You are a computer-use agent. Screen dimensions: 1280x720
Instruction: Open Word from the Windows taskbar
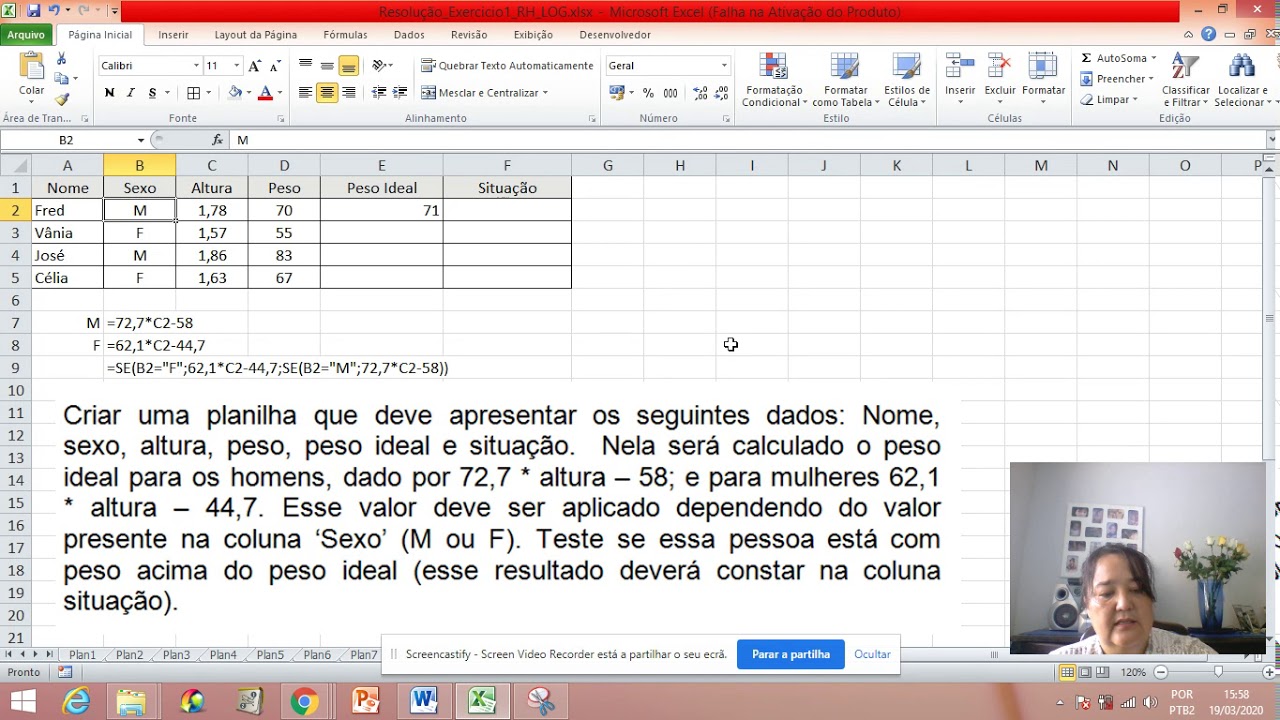[x=424, y=701]
